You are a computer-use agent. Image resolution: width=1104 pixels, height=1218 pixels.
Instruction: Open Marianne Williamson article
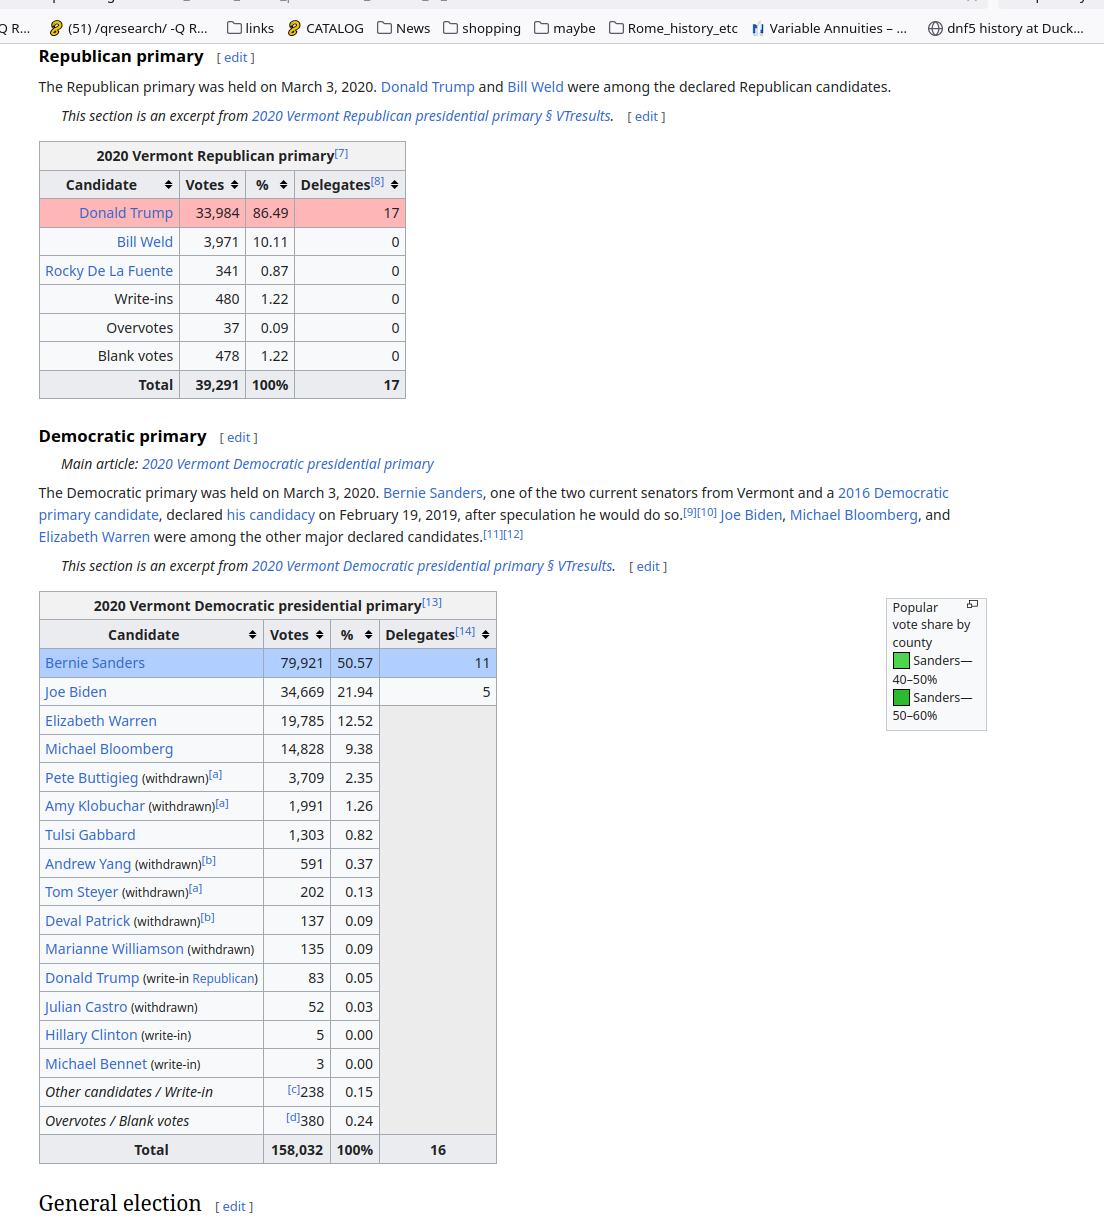click(114, 949)
